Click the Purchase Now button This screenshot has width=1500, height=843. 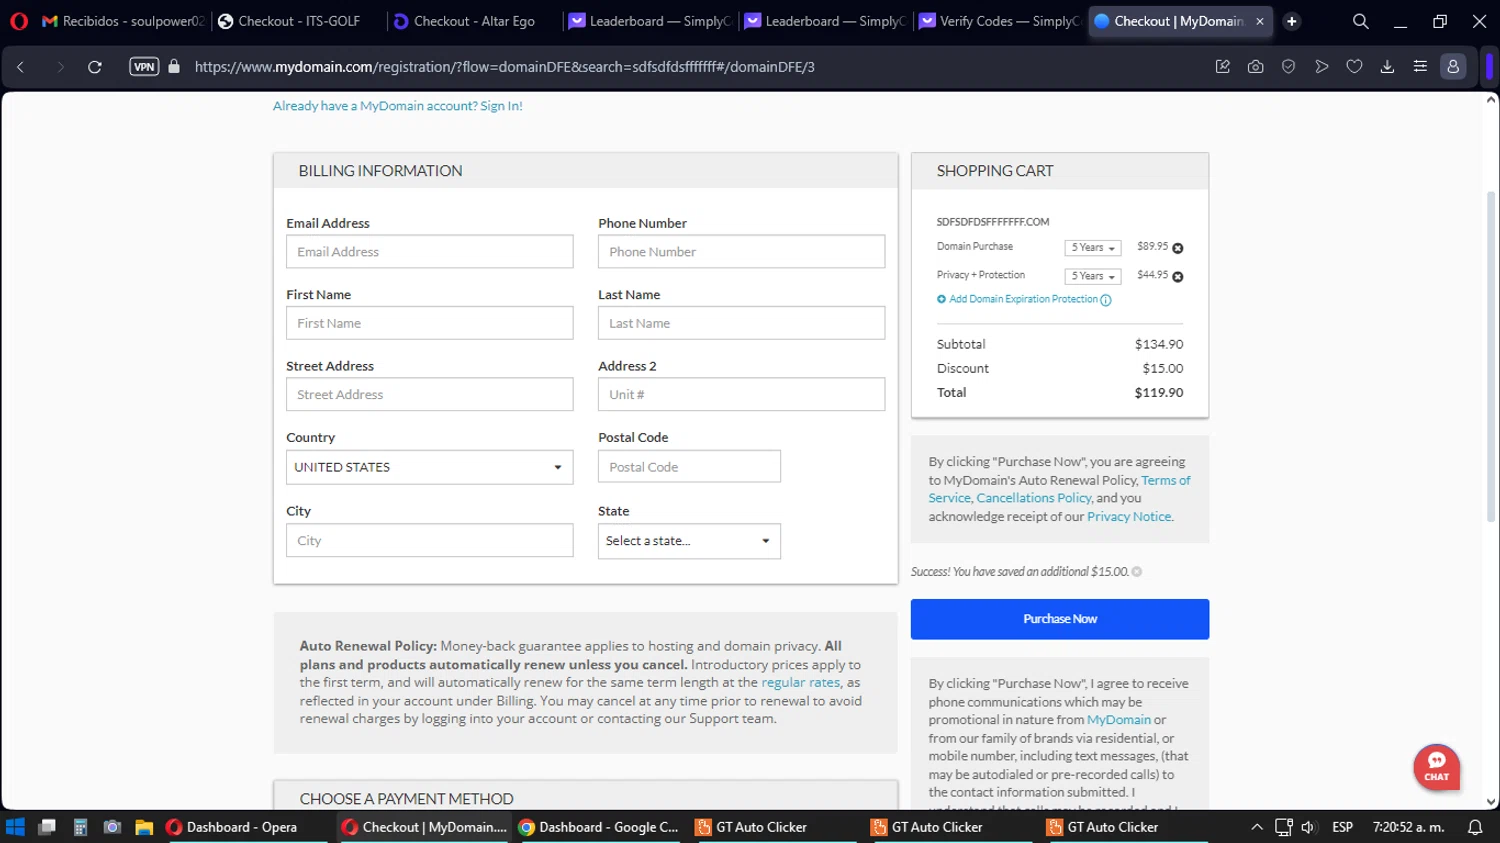(x=1060, y=619)
